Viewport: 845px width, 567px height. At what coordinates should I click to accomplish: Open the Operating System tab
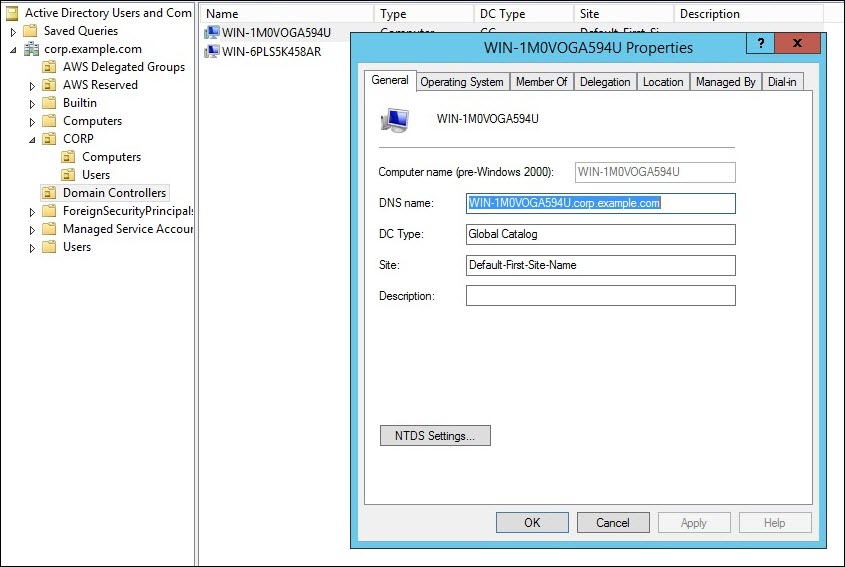[462, 82]
